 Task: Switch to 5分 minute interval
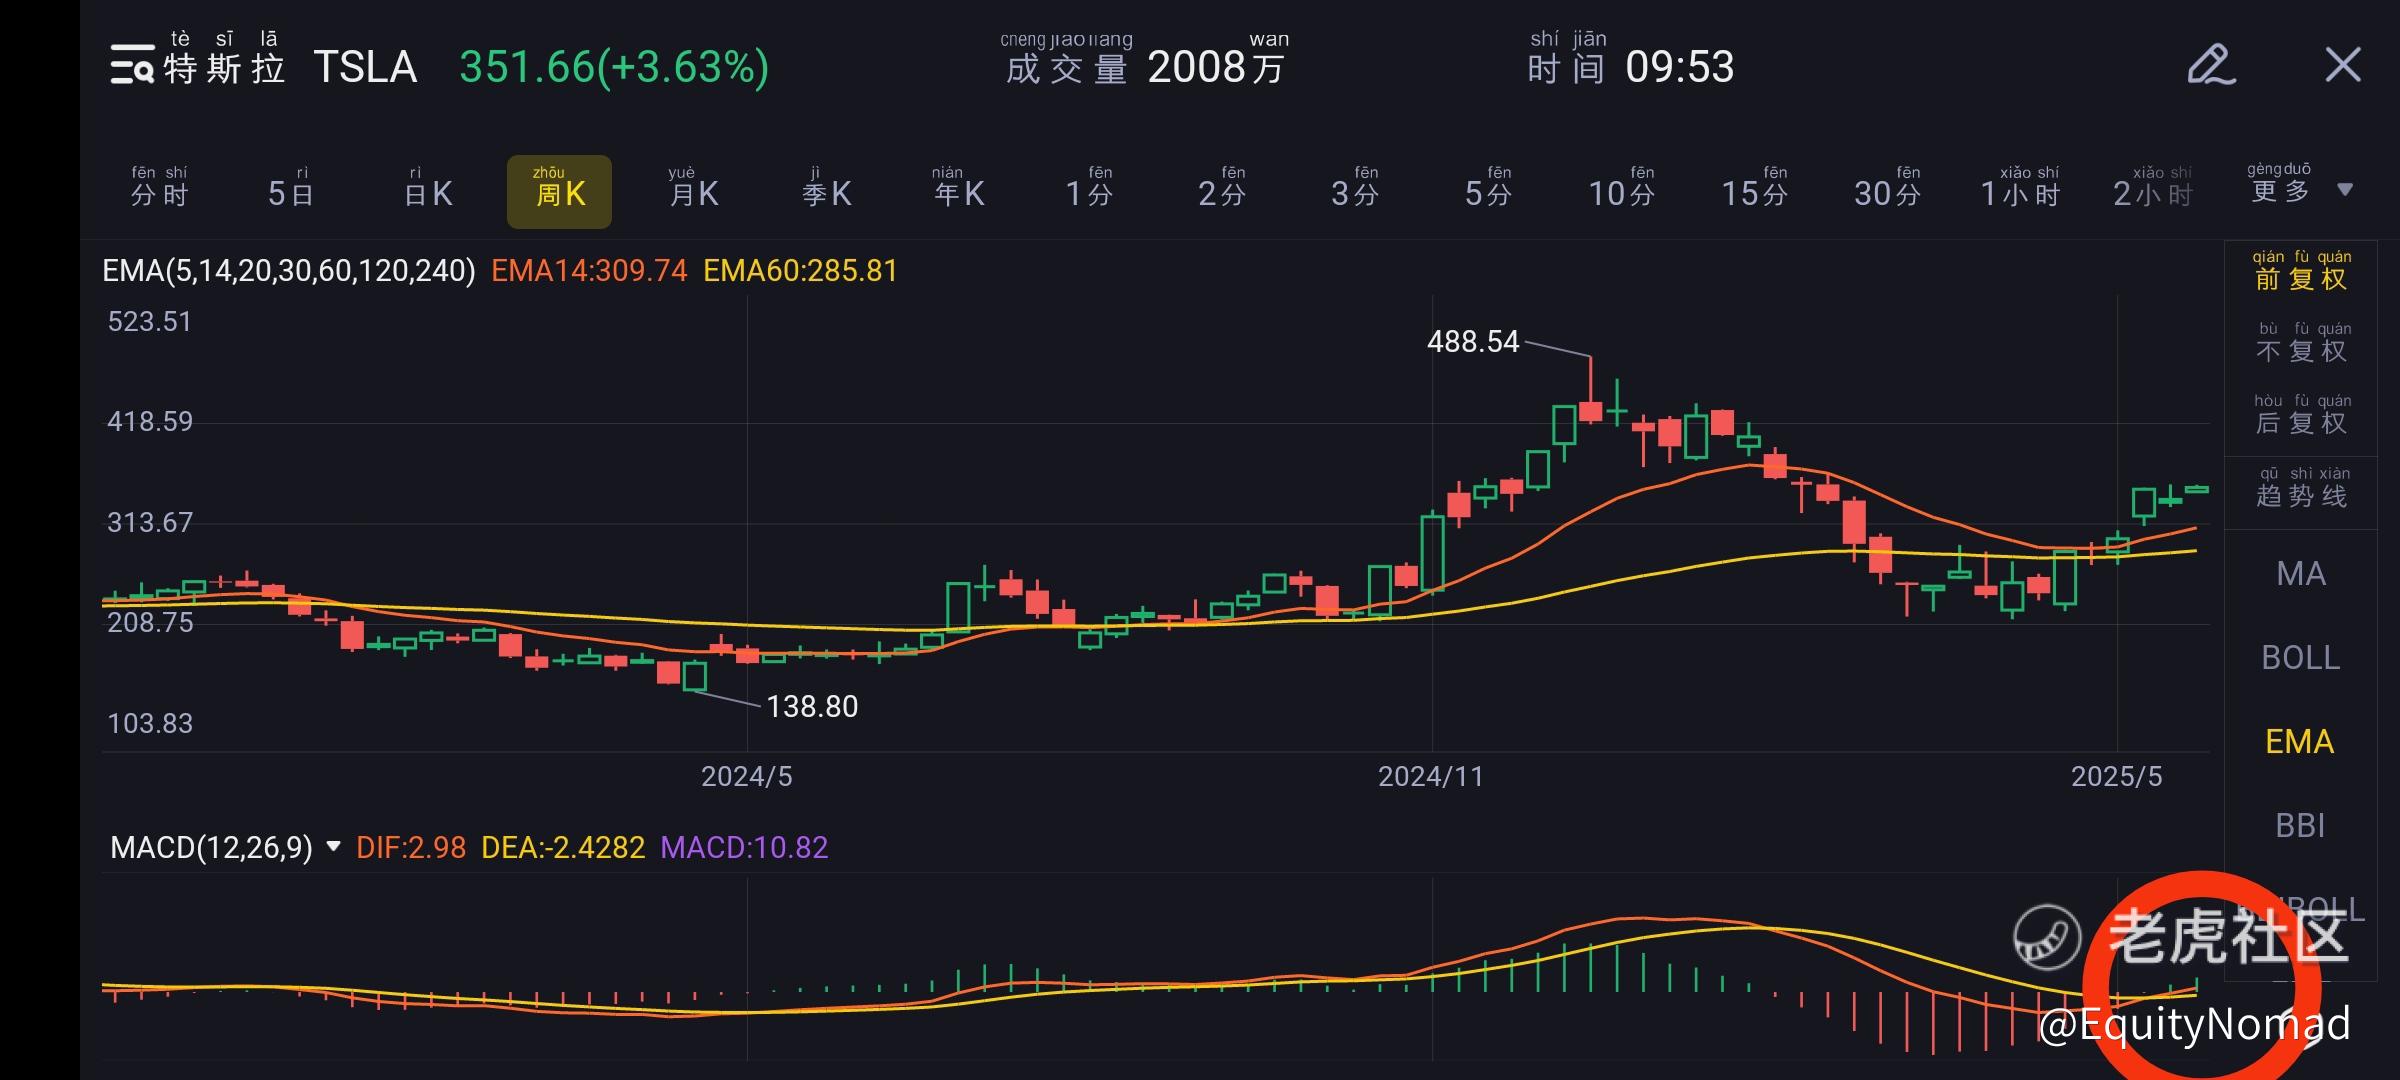pyautogui.click(x=1488, y=189)
